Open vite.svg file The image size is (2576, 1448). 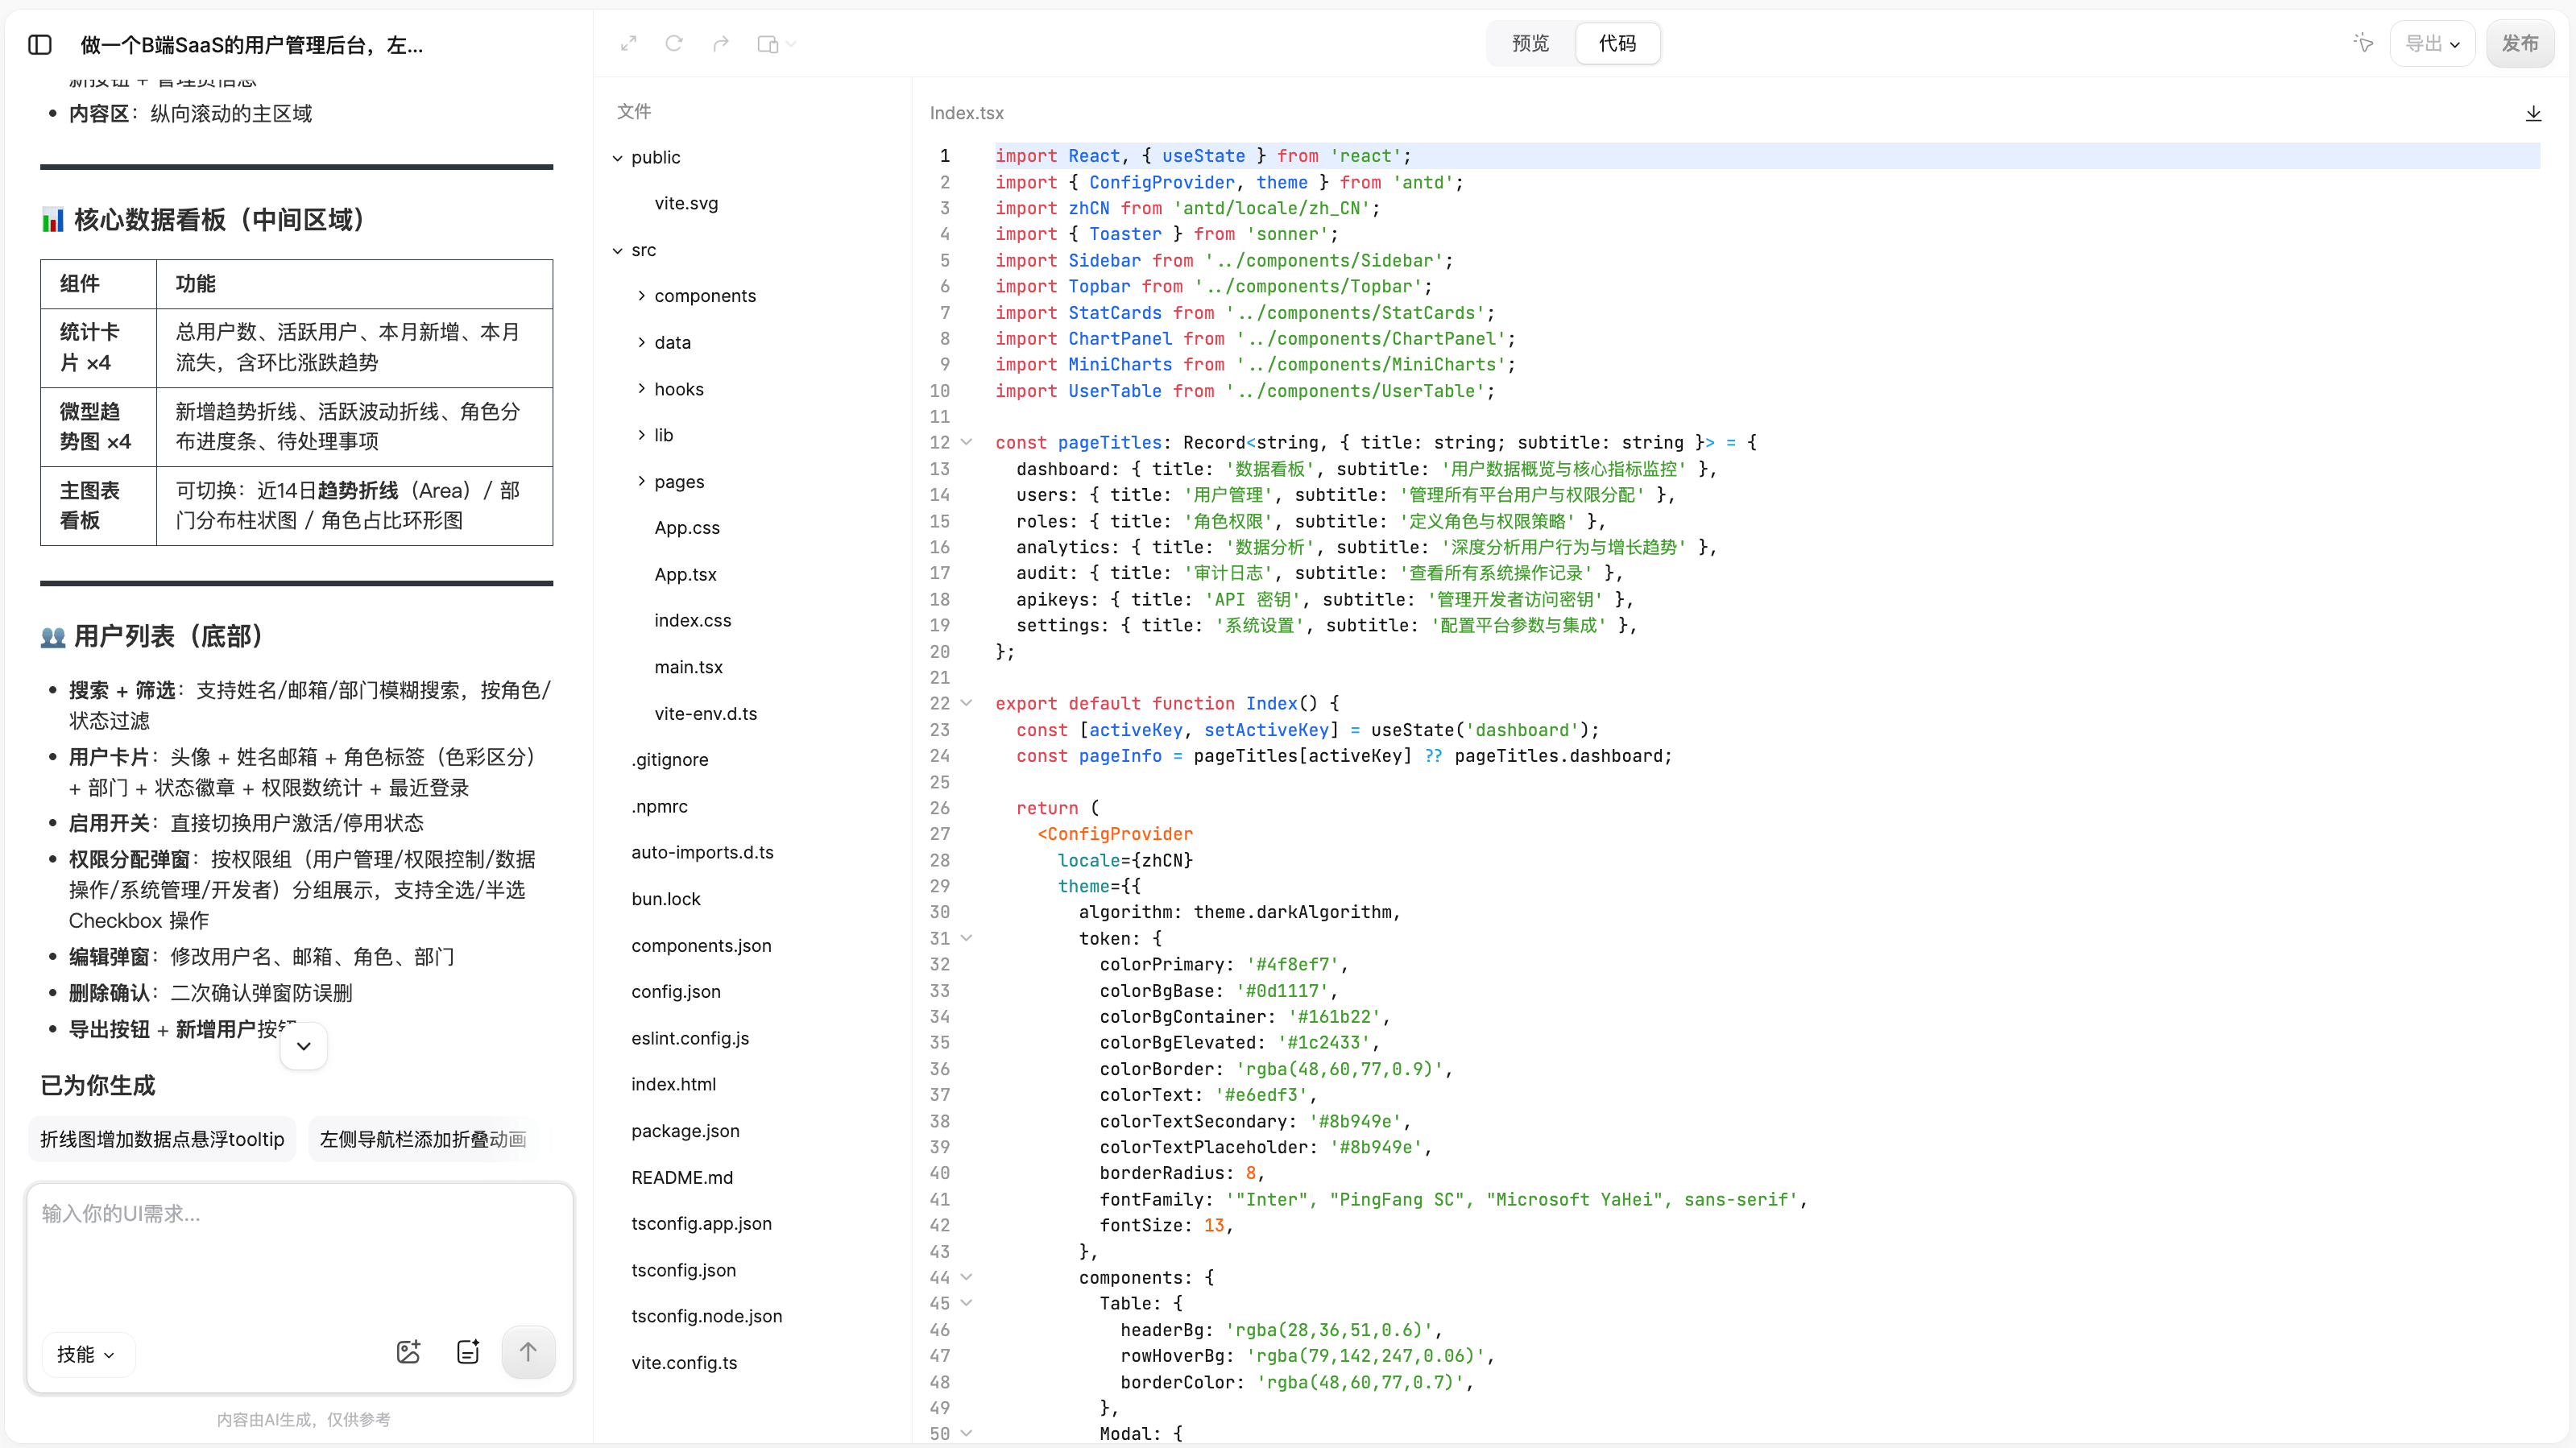click(686, 203)
